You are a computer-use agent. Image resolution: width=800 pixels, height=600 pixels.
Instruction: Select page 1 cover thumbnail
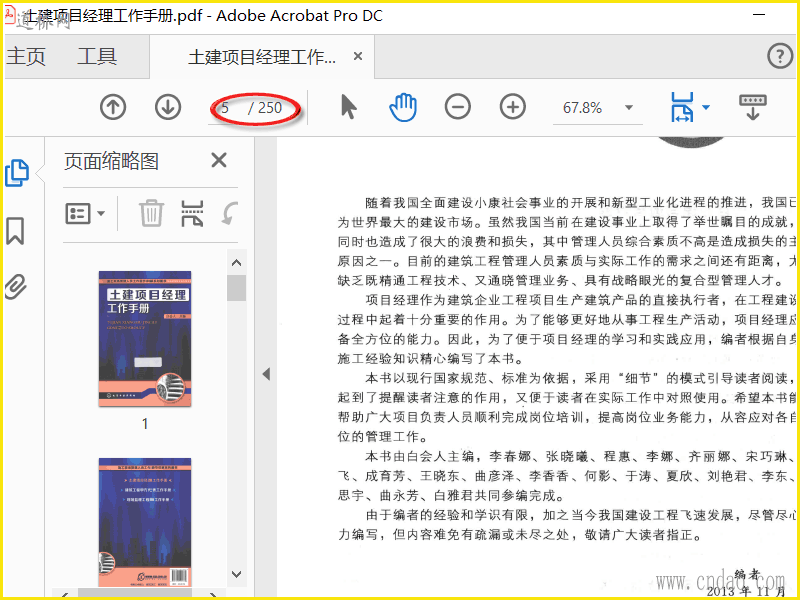pyautogui.click(x=145, y=339)
